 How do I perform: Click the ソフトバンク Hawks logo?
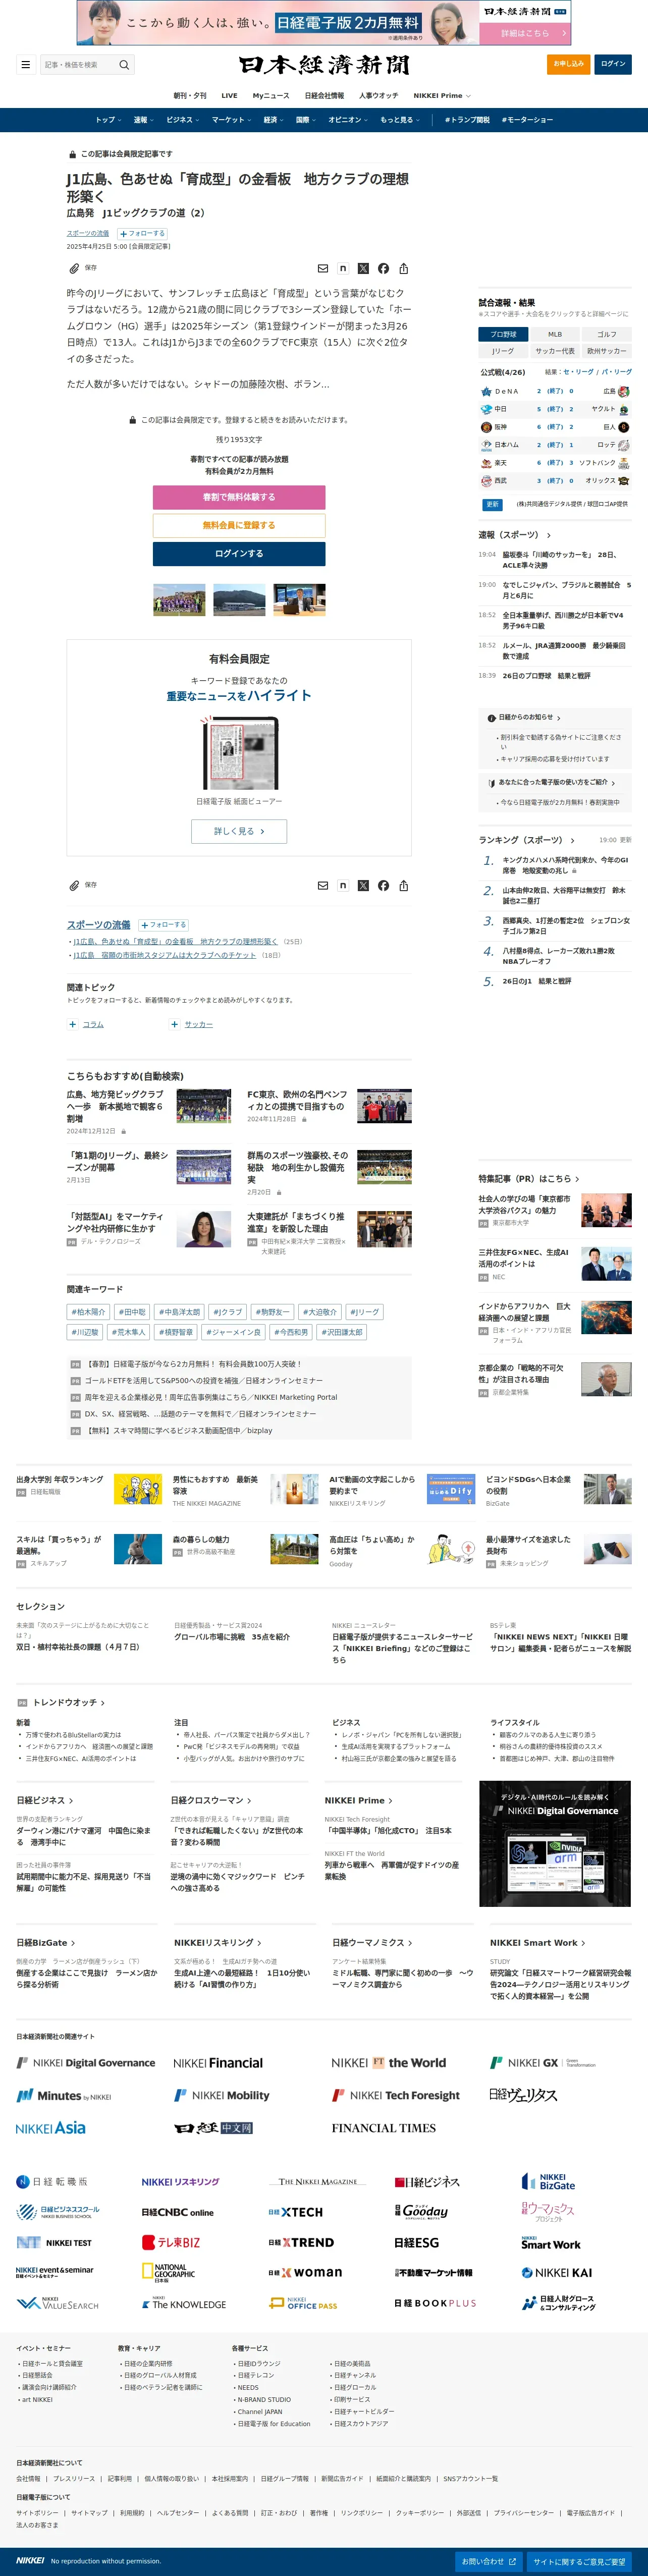[x=624, y=463]
